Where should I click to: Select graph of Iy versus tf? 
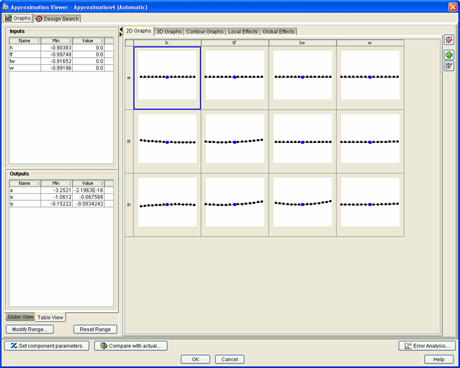coord(235,205)
